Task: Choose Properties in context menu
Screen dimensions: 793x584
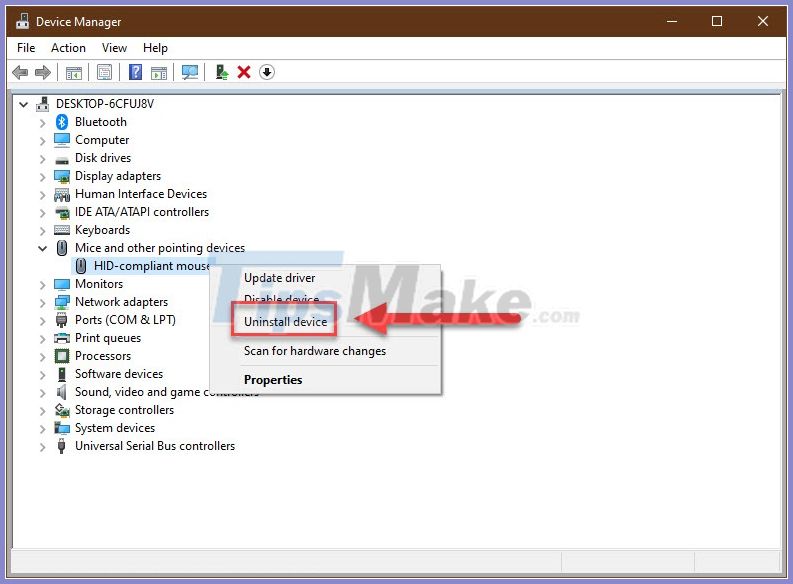Action: point(273,380)
